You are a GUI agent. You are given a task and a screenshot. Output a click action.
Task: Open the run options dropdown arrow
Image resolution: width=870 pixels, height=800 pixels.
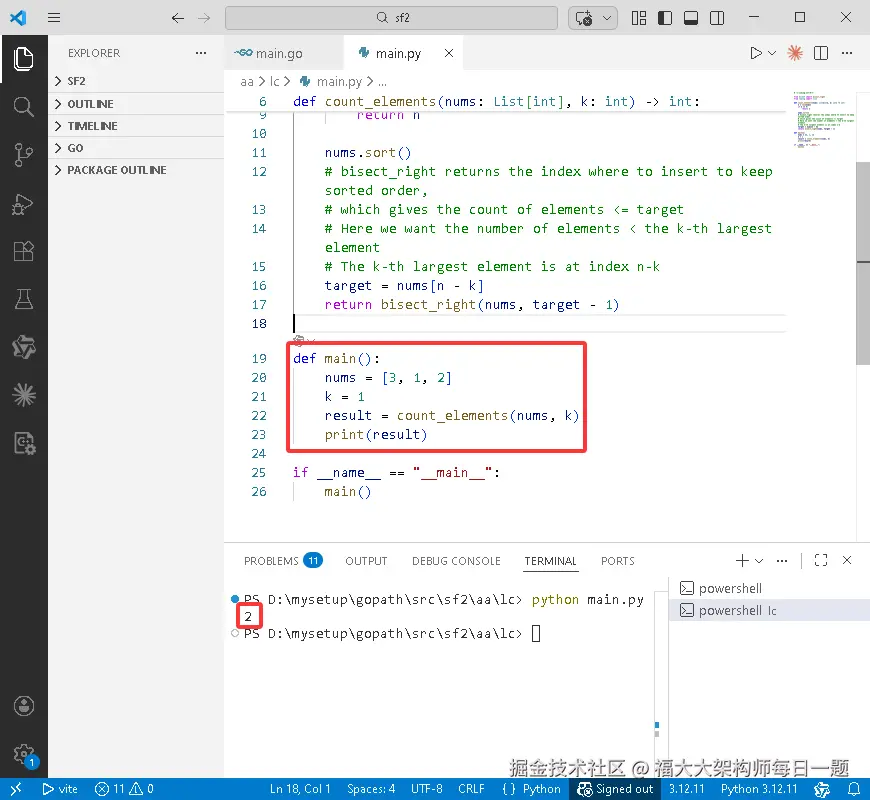(772, 53)
